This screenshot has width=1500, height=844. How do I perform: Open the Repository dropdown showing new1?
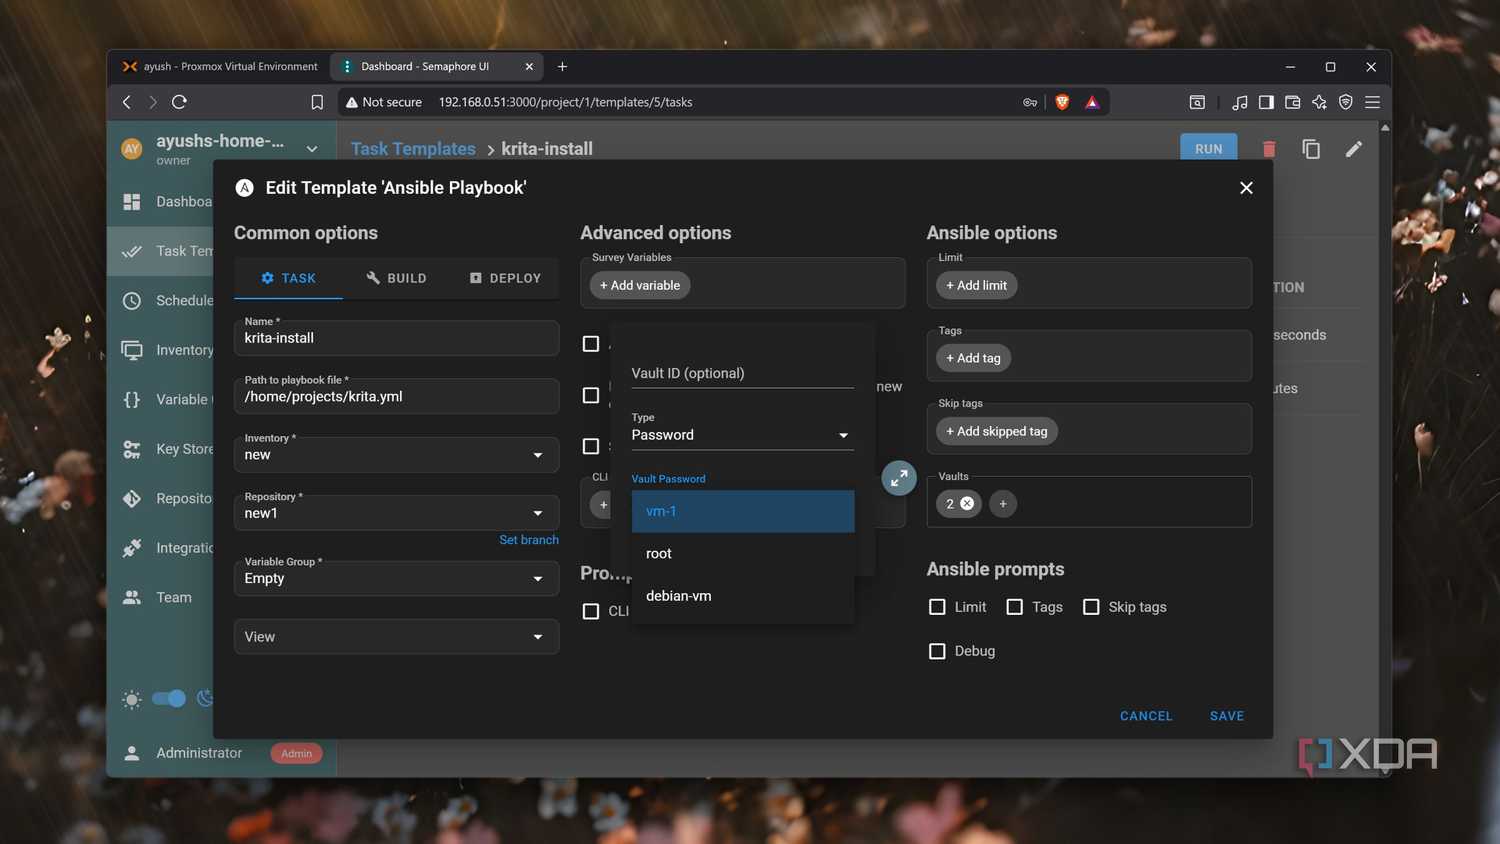tap(396, 513)
